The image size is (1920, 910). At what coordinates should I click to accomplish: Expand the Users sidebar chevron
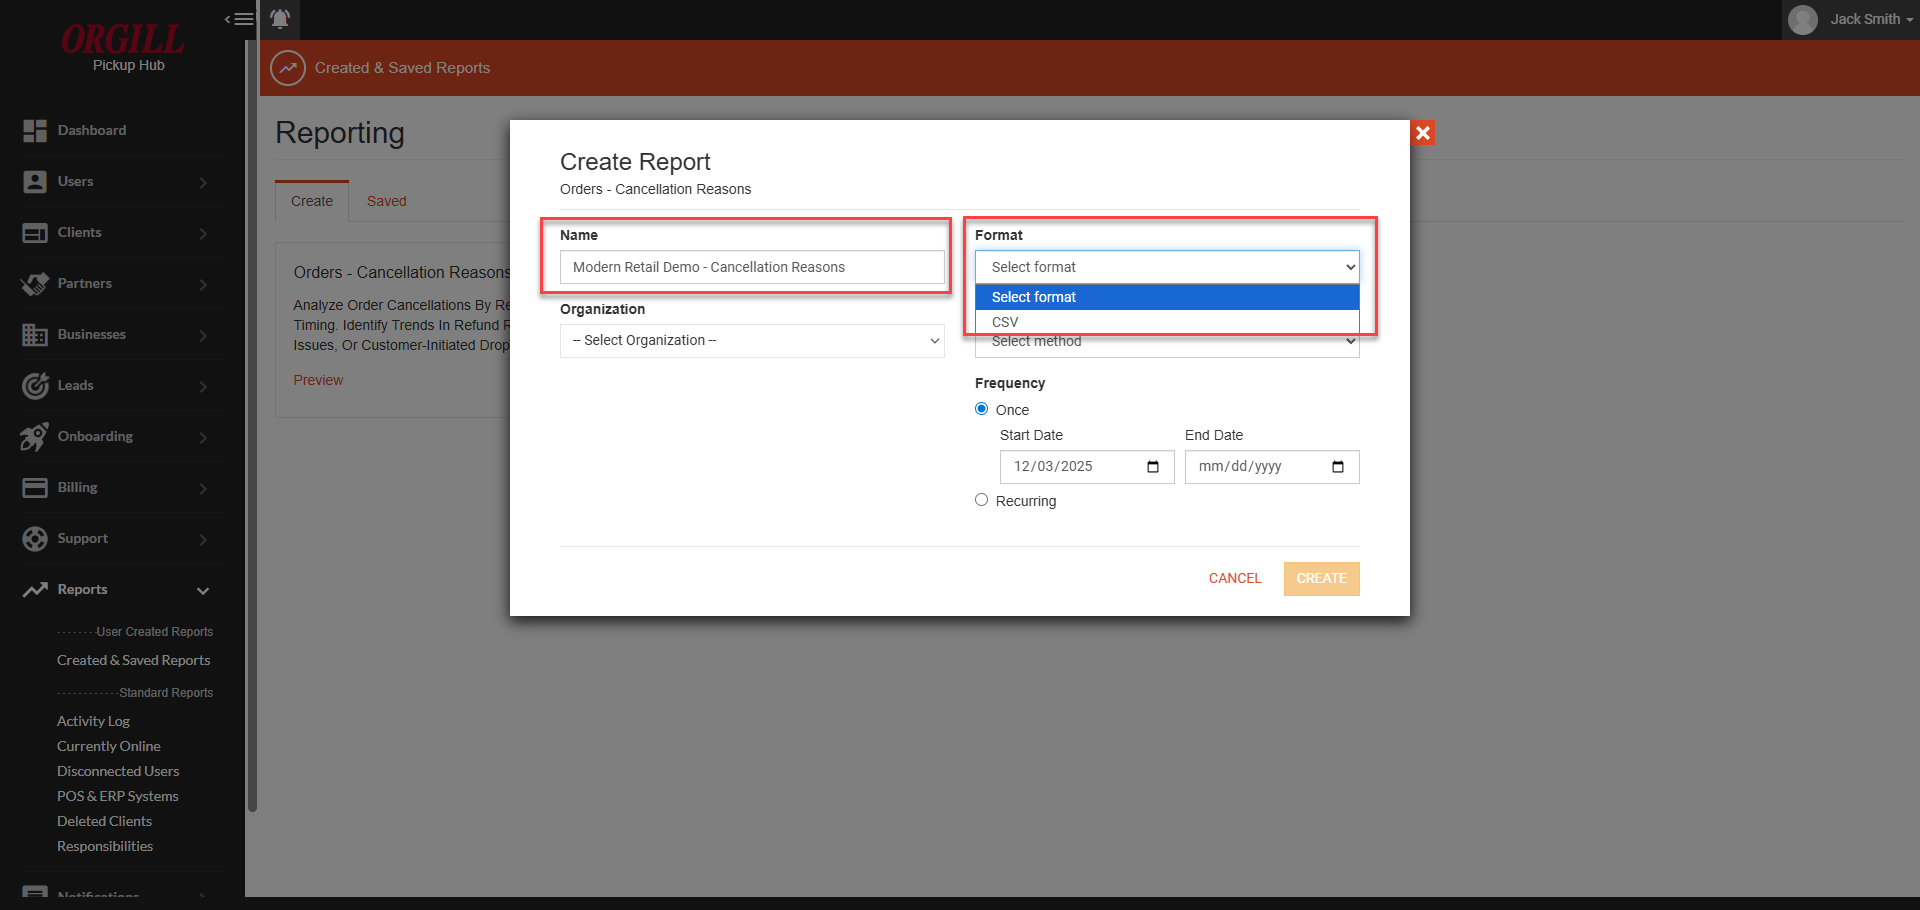[203, 182]
